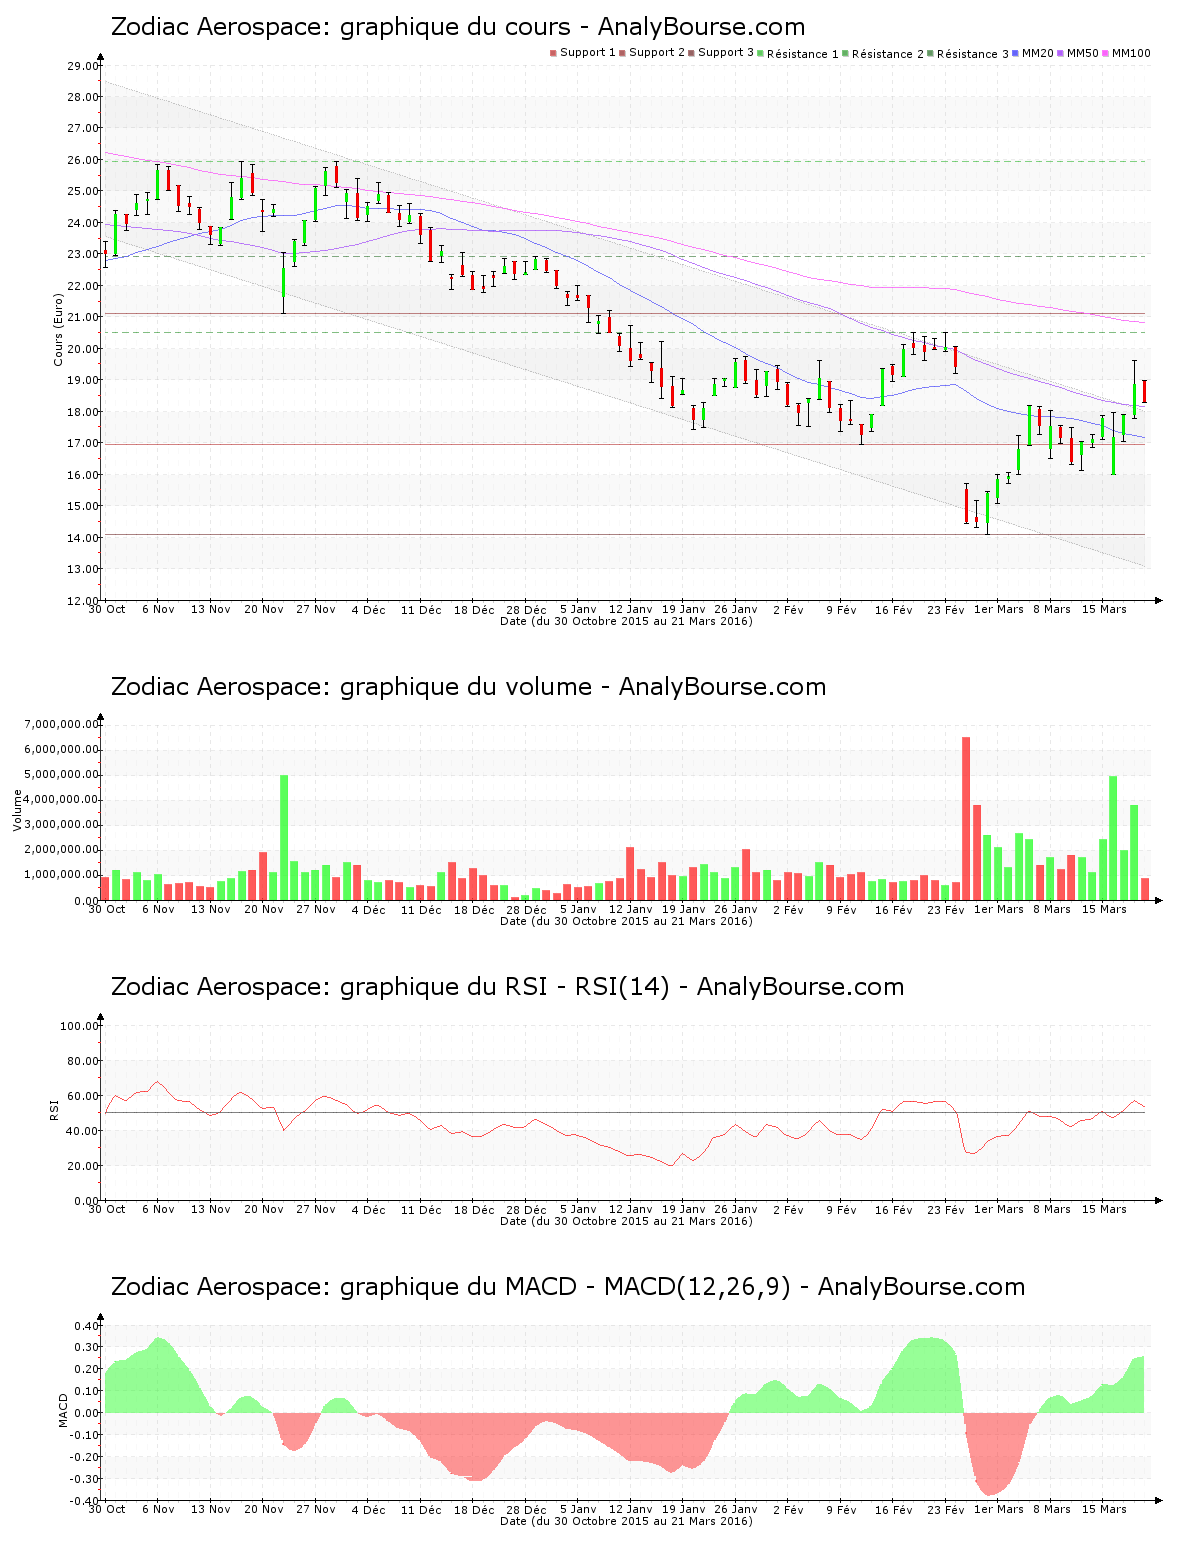Click '23 Fév' date under the volume chart
This screenshot has height=1550, width=1200.
[x=946, y=909]
